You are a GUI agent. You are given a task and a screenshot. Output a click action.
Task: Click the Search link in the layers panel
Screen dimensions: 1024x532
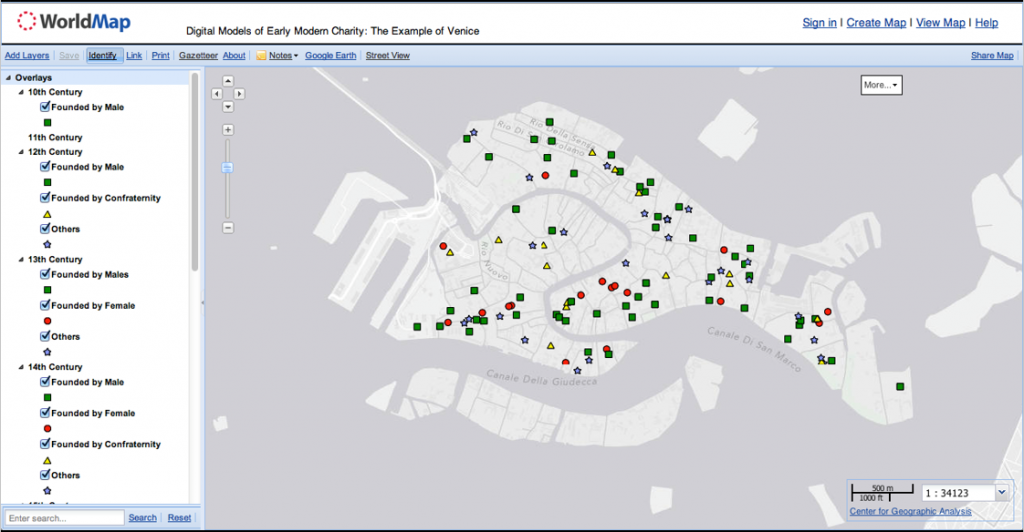click(x=142, y=518)
